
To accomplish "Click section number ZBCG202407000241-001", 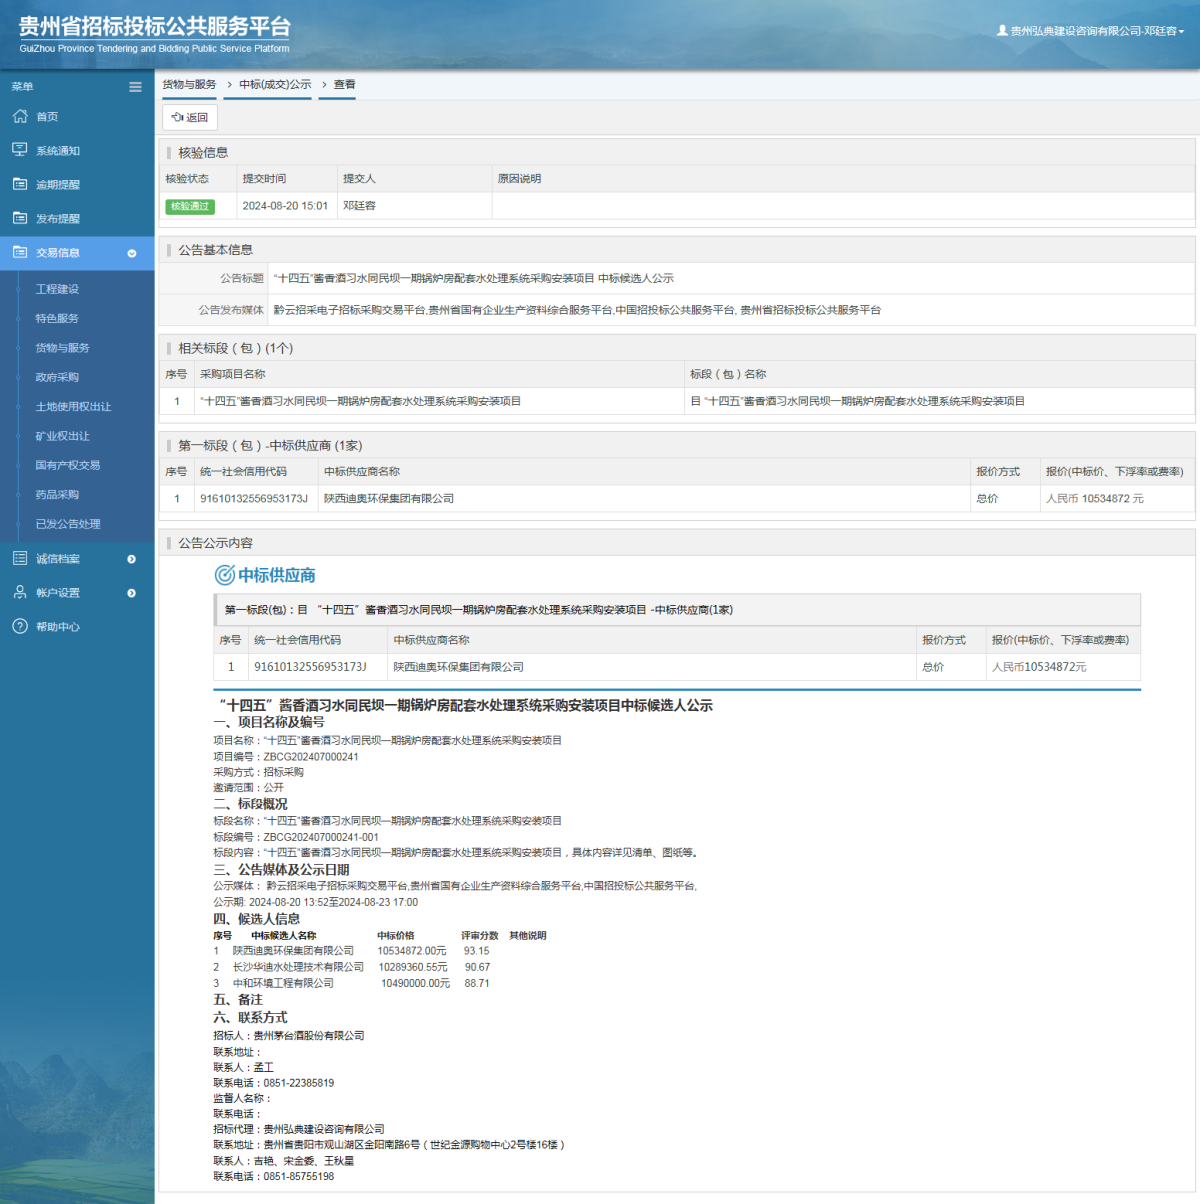I will [321, 837].
